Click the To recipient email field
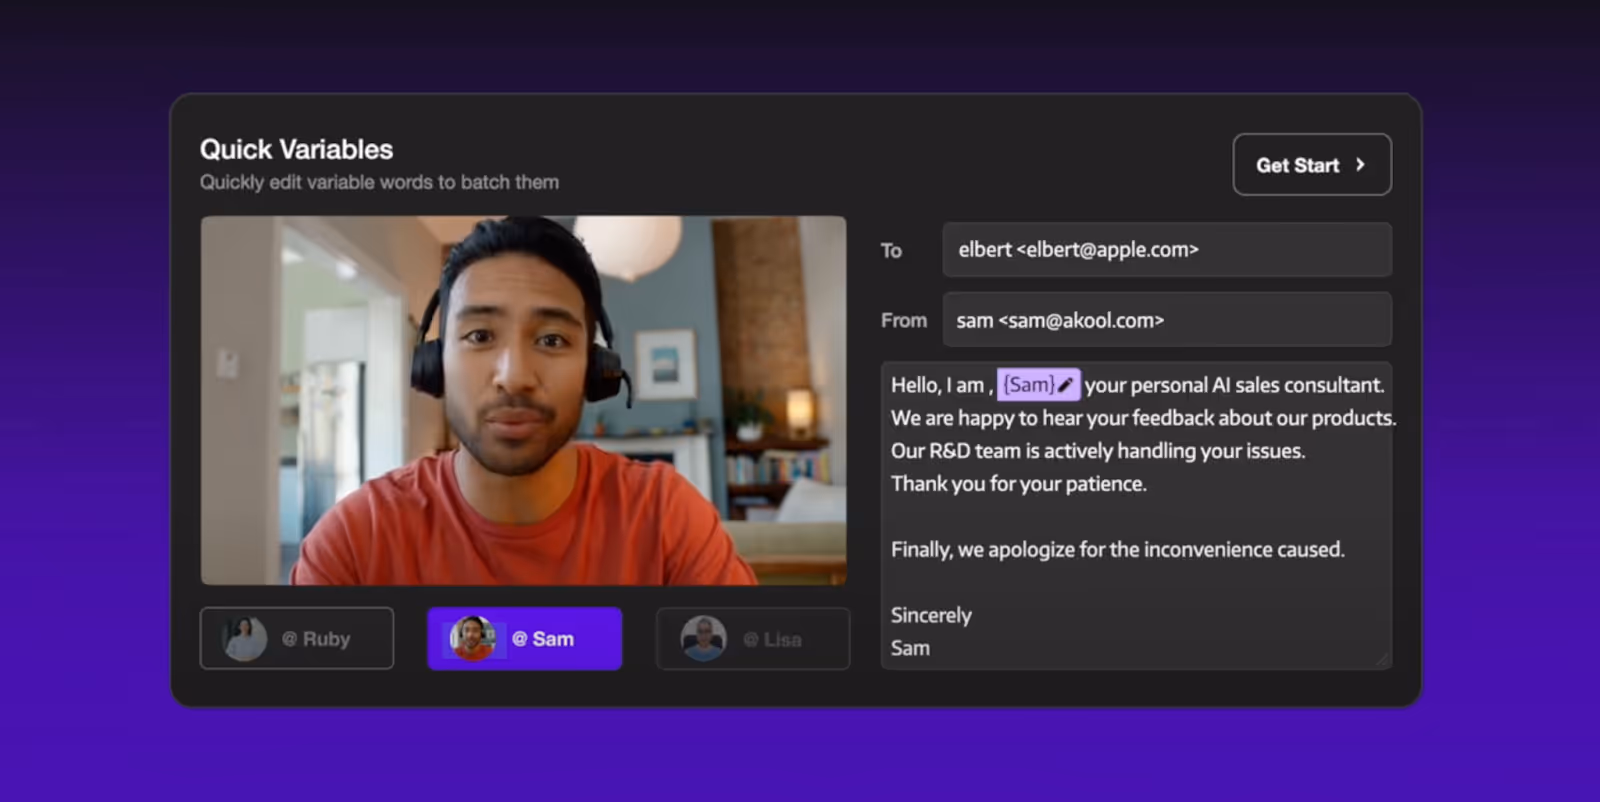The width and height of the screenshot is (1600, 802). point(1167,250)
